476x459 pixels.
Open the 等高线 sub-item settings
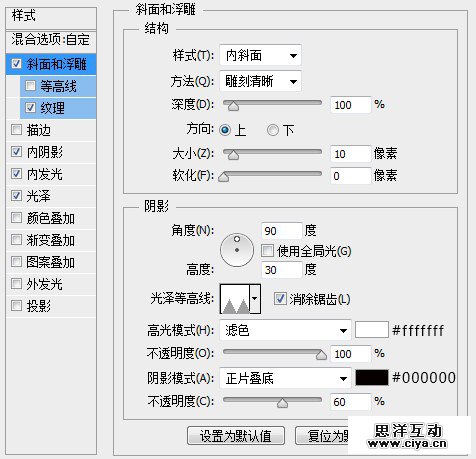click(x=59, y=86)
